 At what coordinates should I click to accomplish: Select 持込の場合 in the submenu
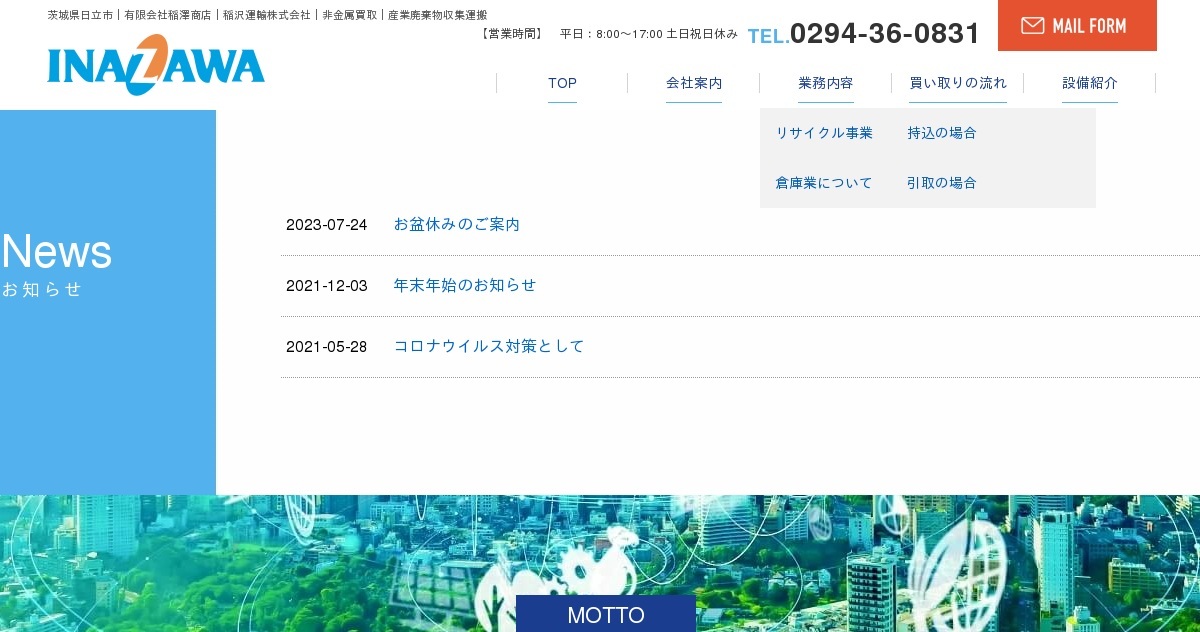point(942,133)
